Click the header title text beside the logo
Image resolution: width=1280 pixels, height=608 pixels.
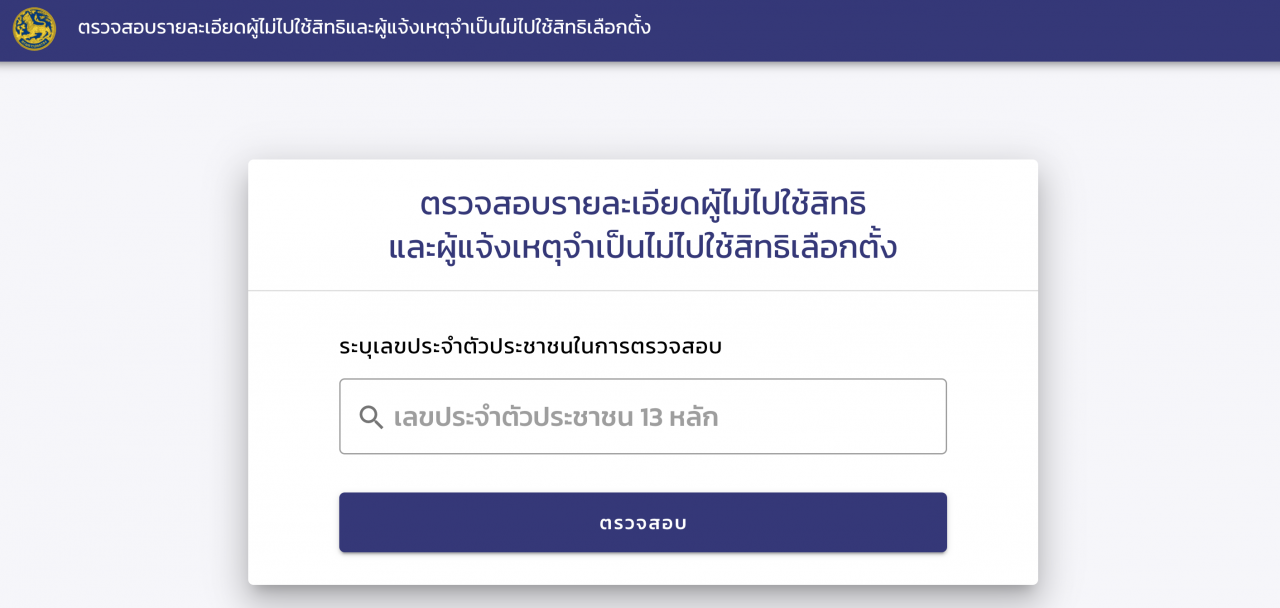tap(364, 27)
